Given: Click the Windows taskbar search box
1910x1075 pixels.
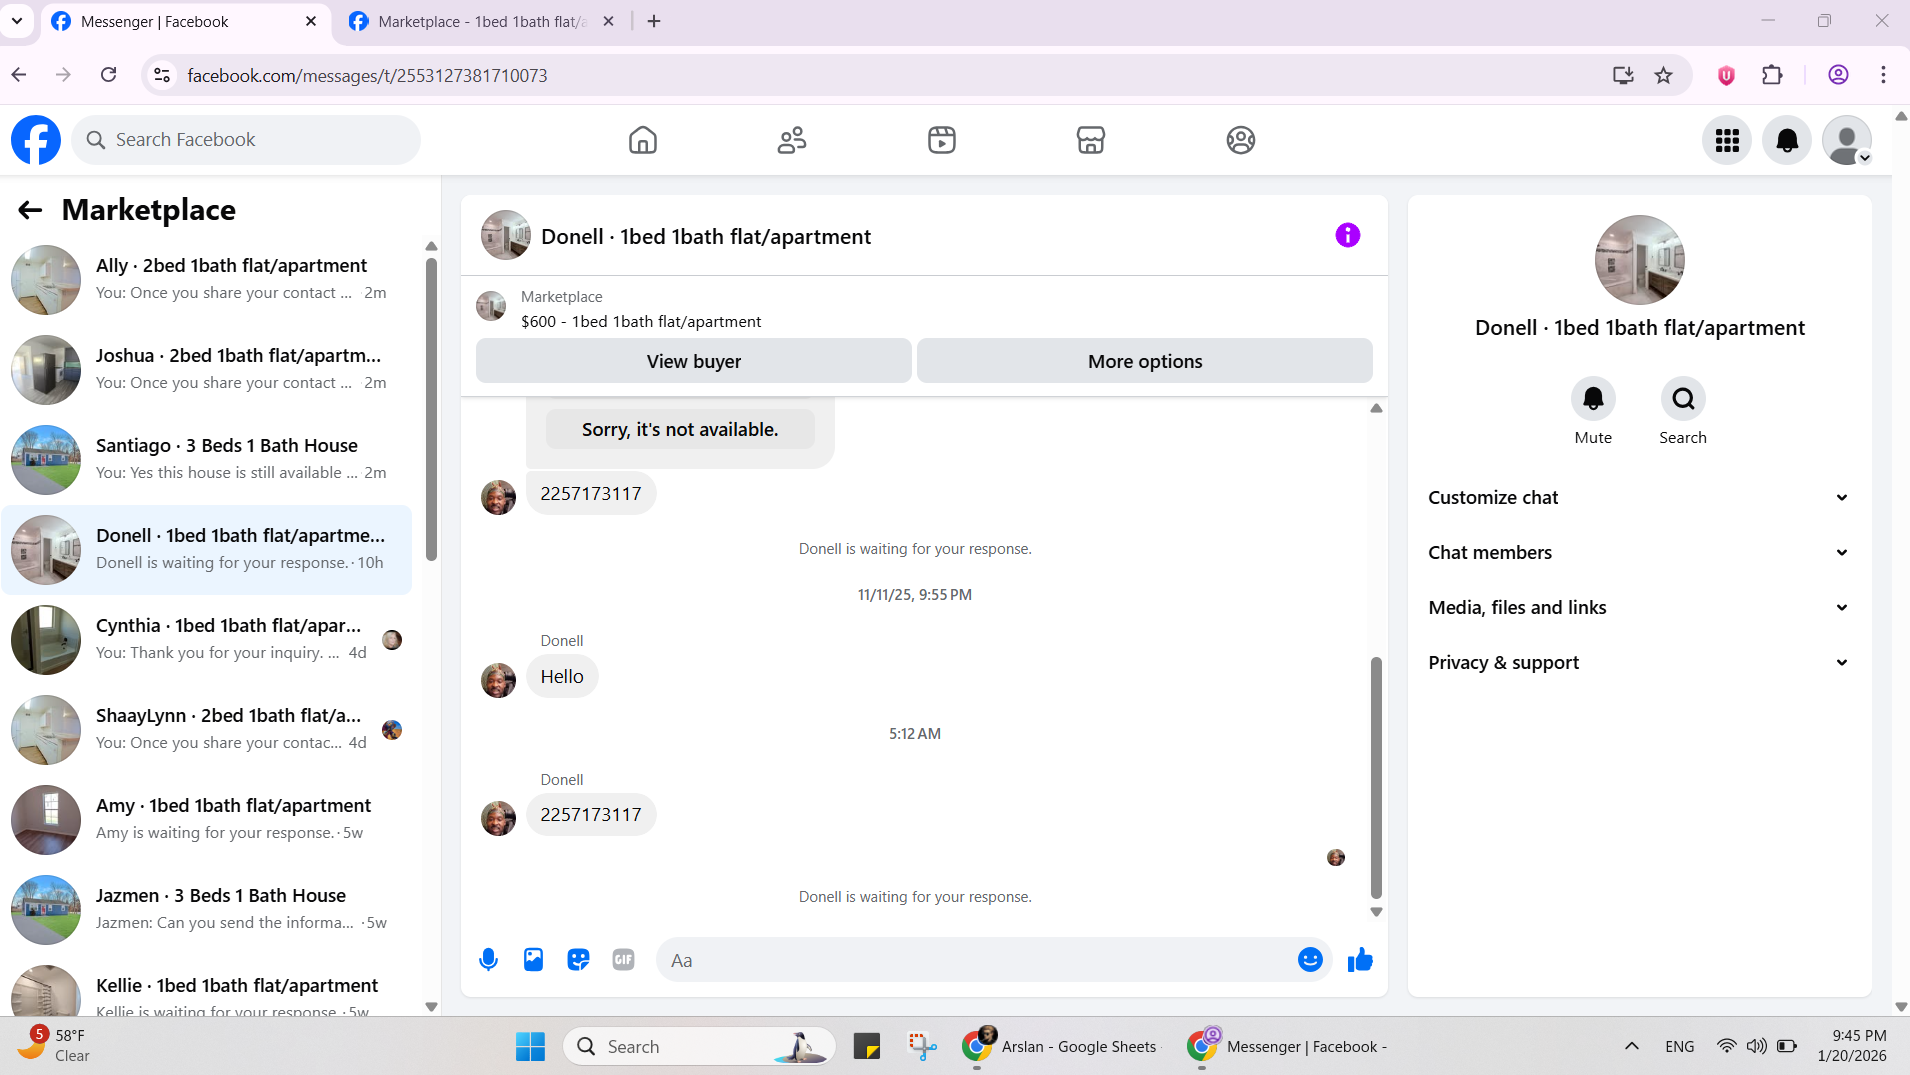Looking at the screenshot, I should [700, 1047].
